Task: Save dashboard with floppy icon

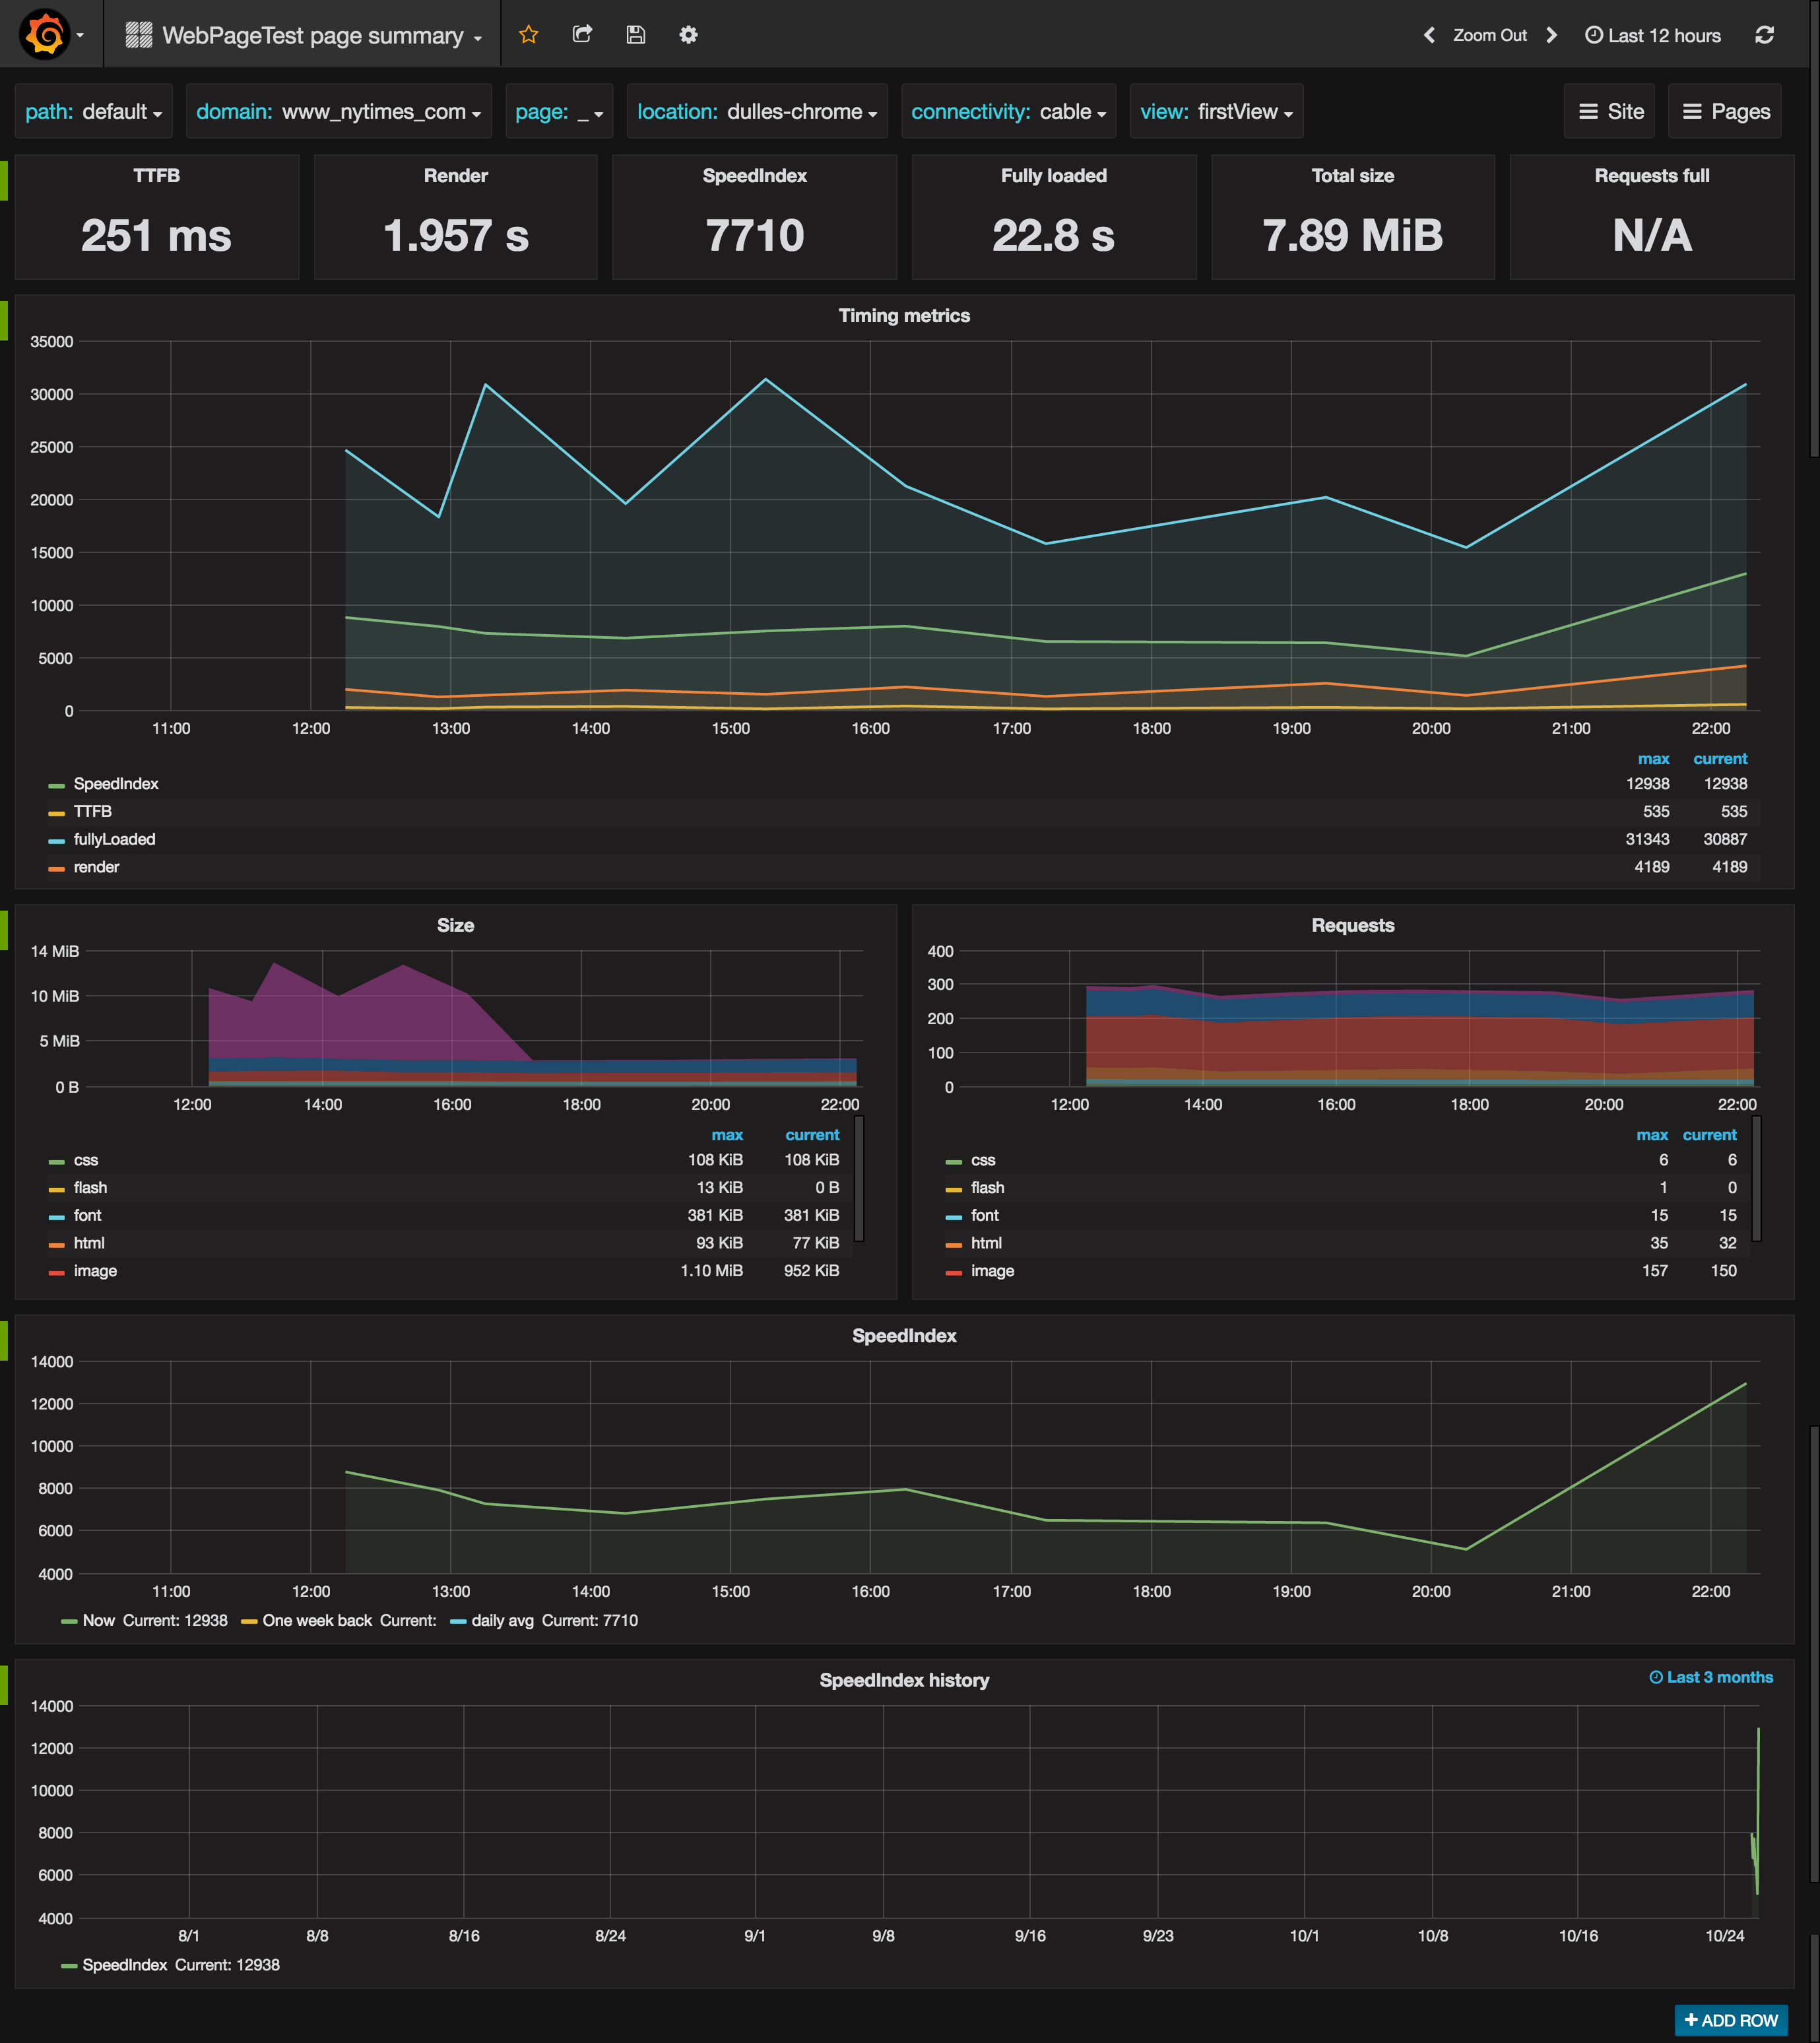Action: click(x=636, y=35)
